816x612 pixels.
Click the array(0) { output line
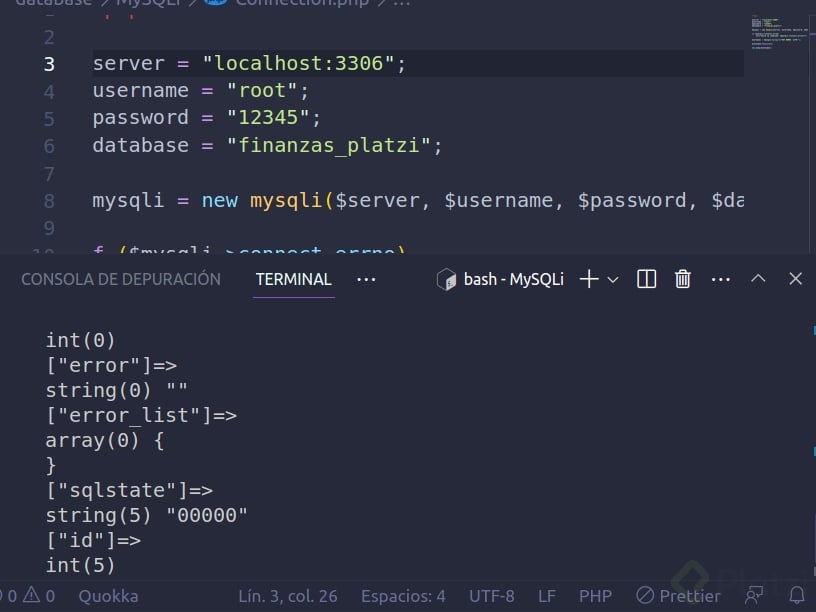(105, 440)
